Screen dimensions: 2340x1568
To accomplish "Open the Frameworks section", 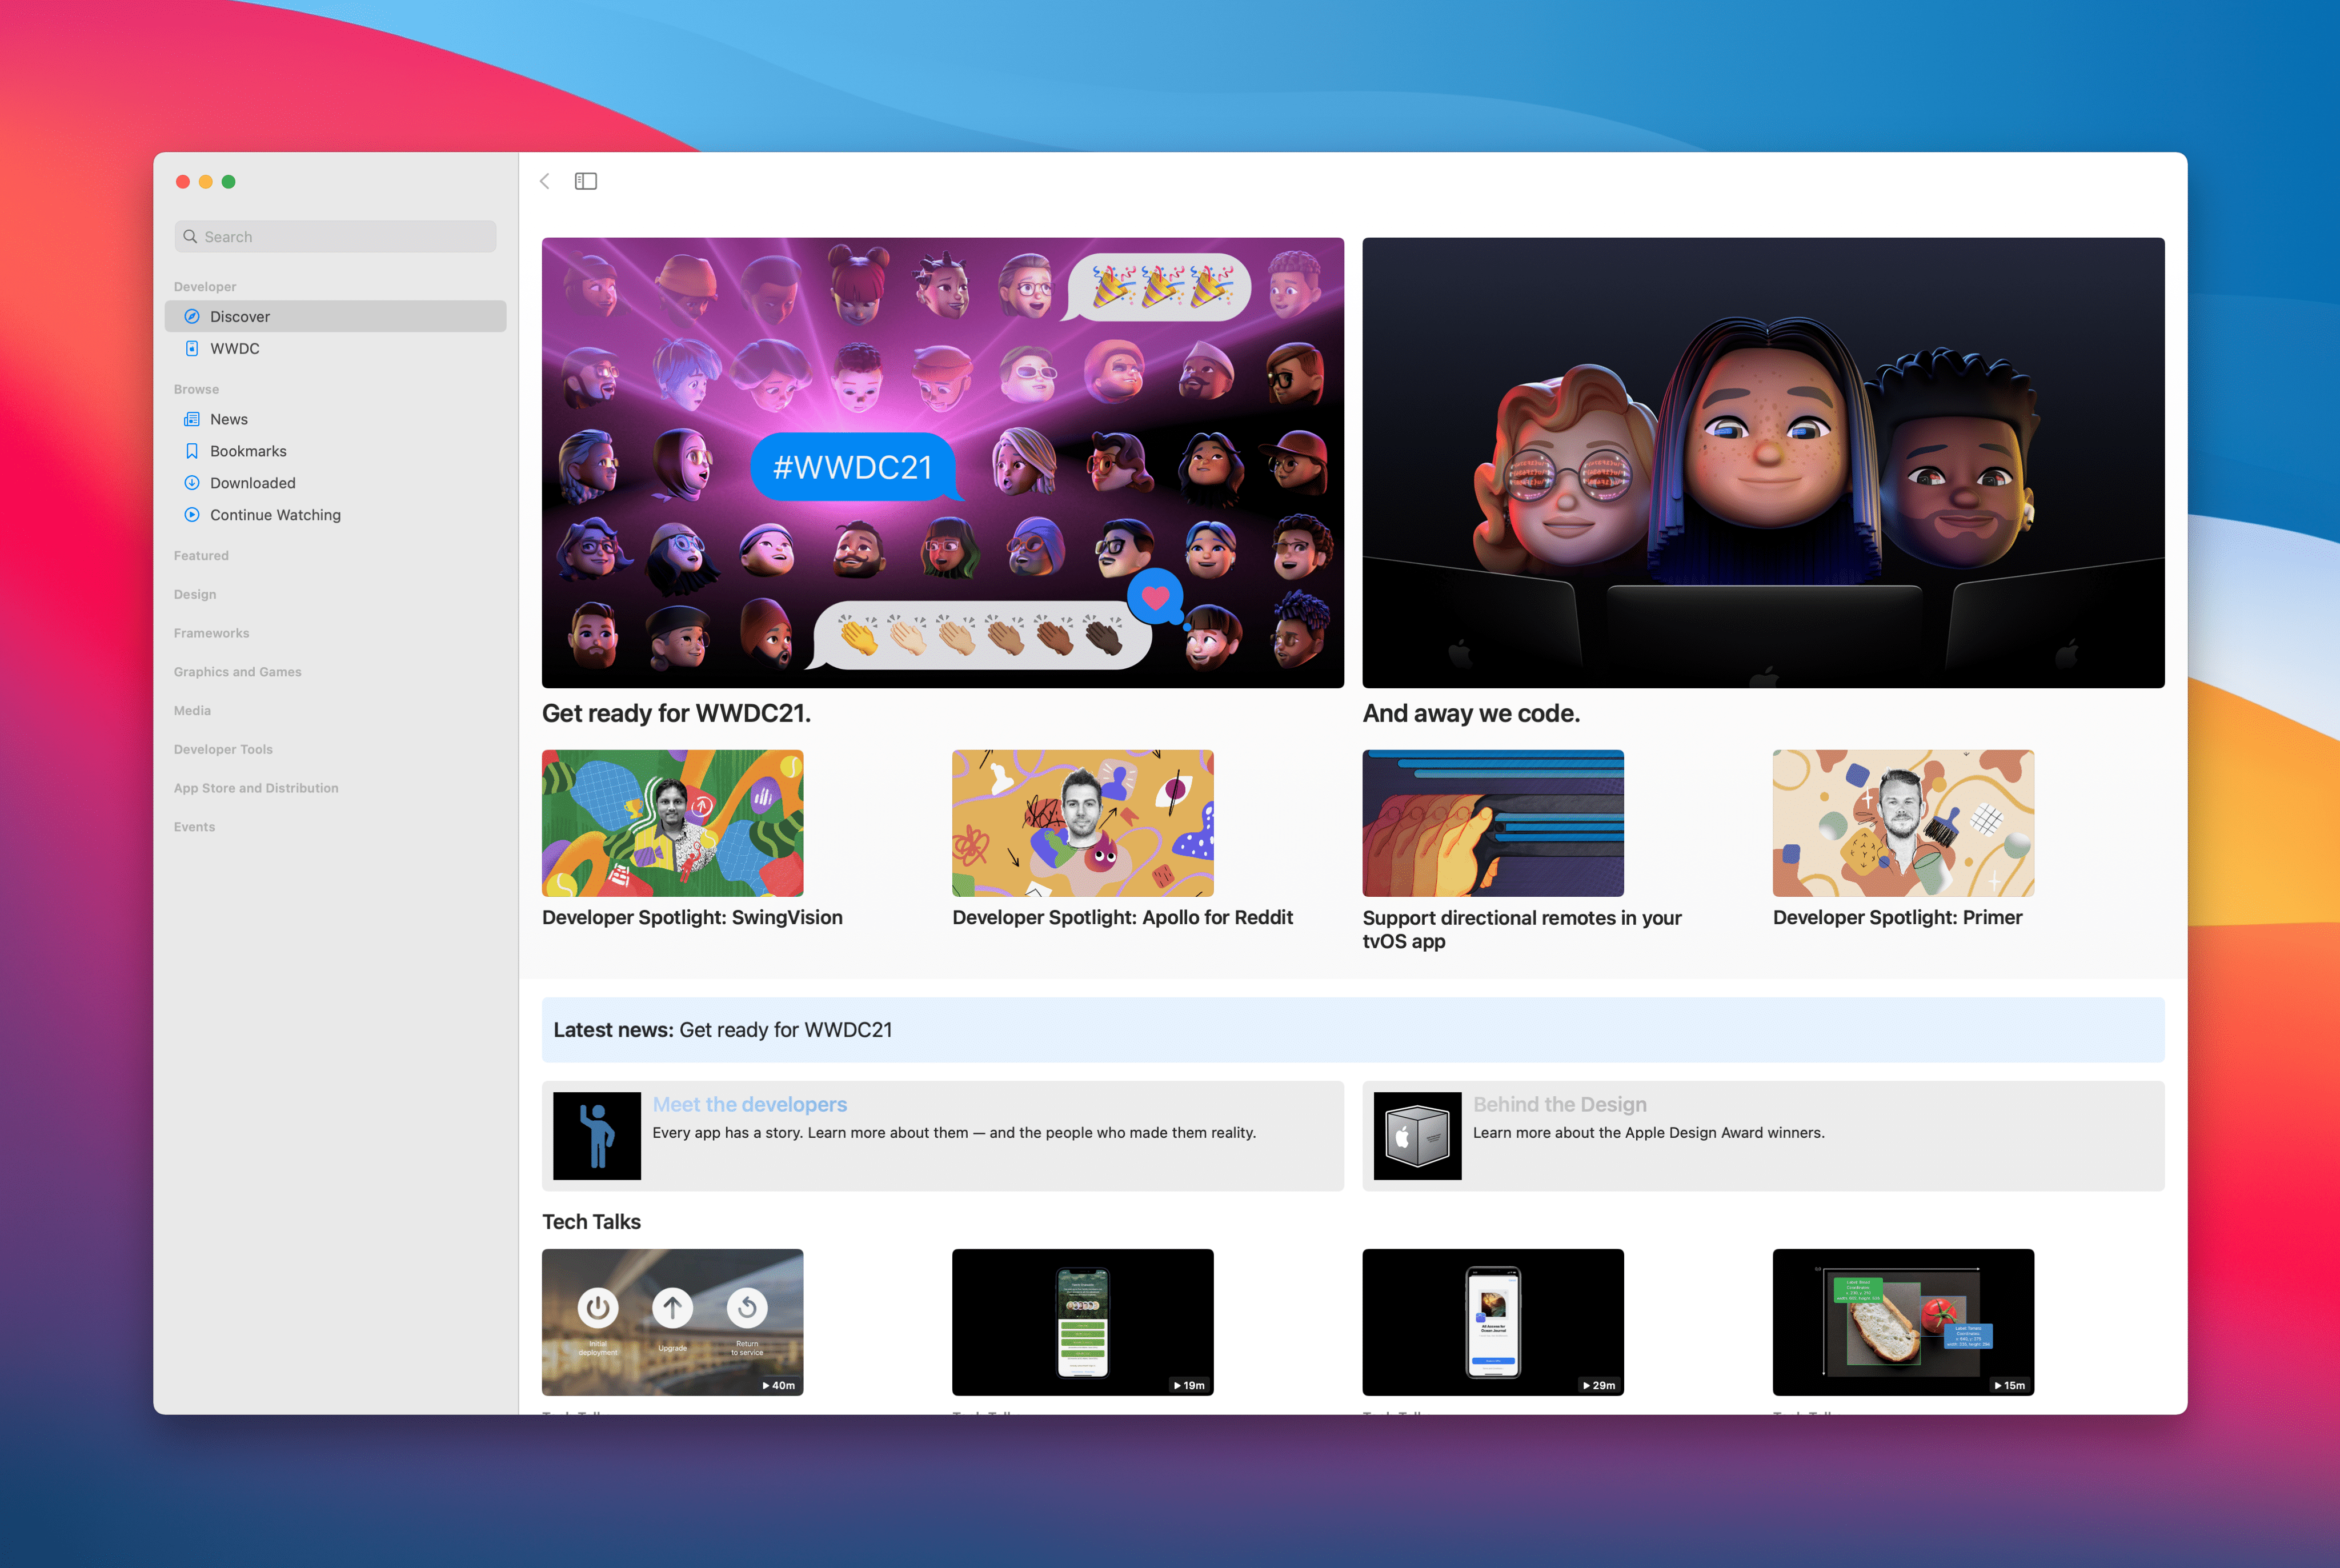I will 211,632.
